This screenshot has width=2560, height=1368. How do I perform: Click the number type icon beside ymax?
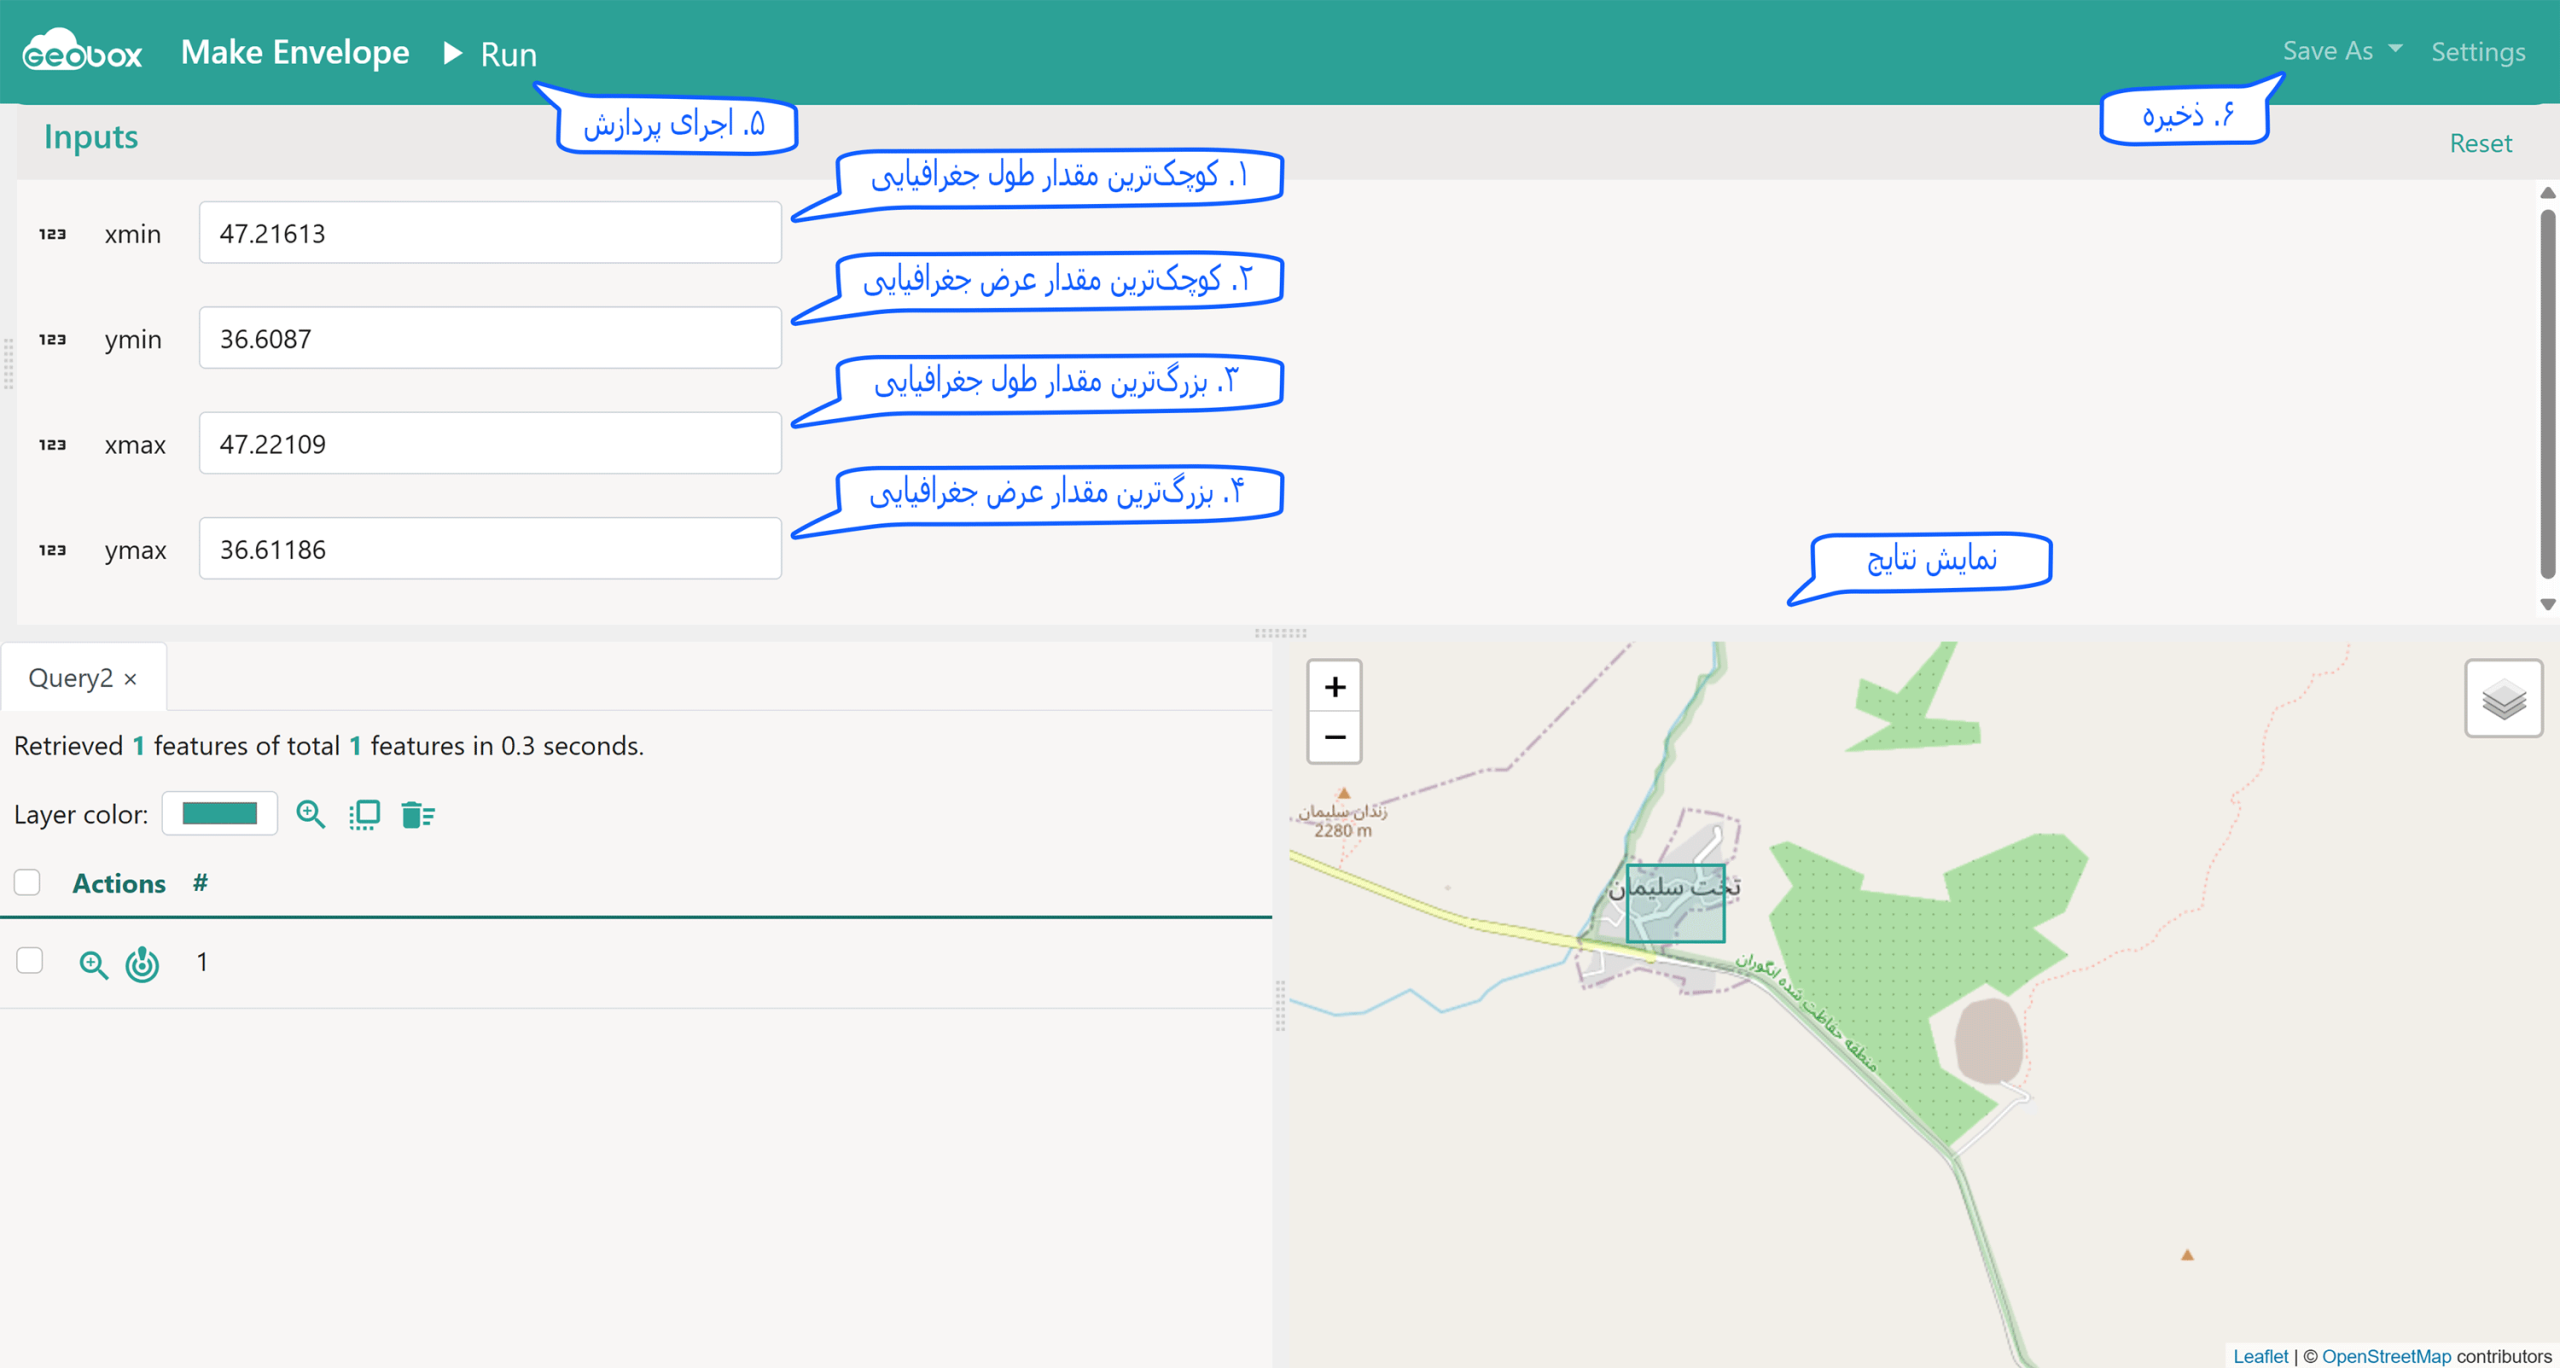click(x=53, y=550)
